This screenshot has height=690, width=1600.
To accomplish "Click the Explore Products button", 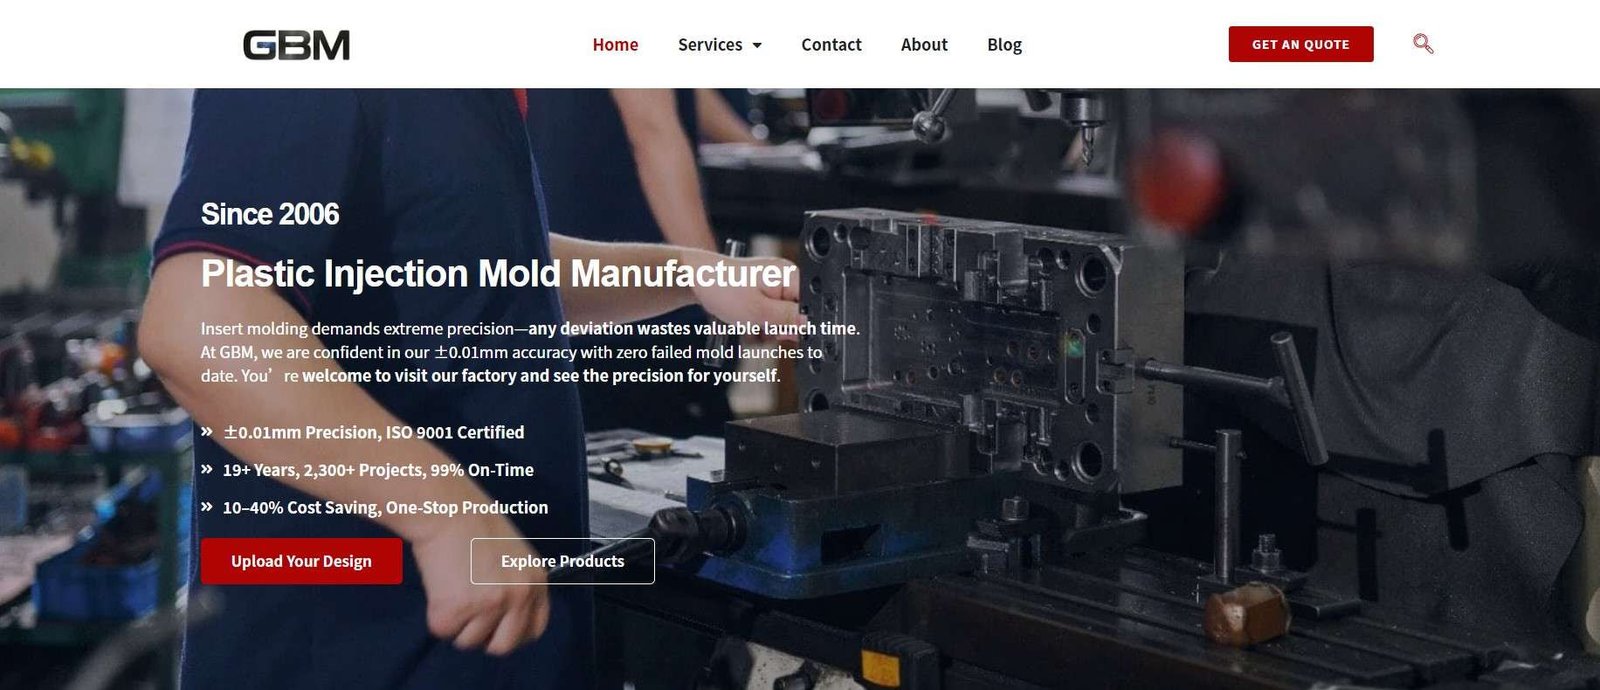I will (x=563, y=561).
